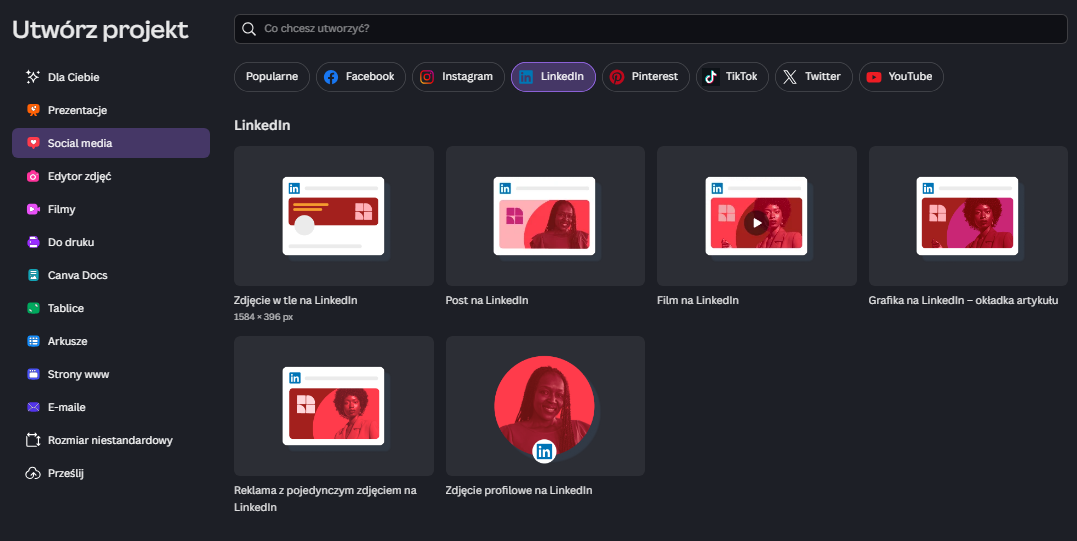Click the Pinterest logo icon
Screen dimensions: 1077x541
click(617, 77)
